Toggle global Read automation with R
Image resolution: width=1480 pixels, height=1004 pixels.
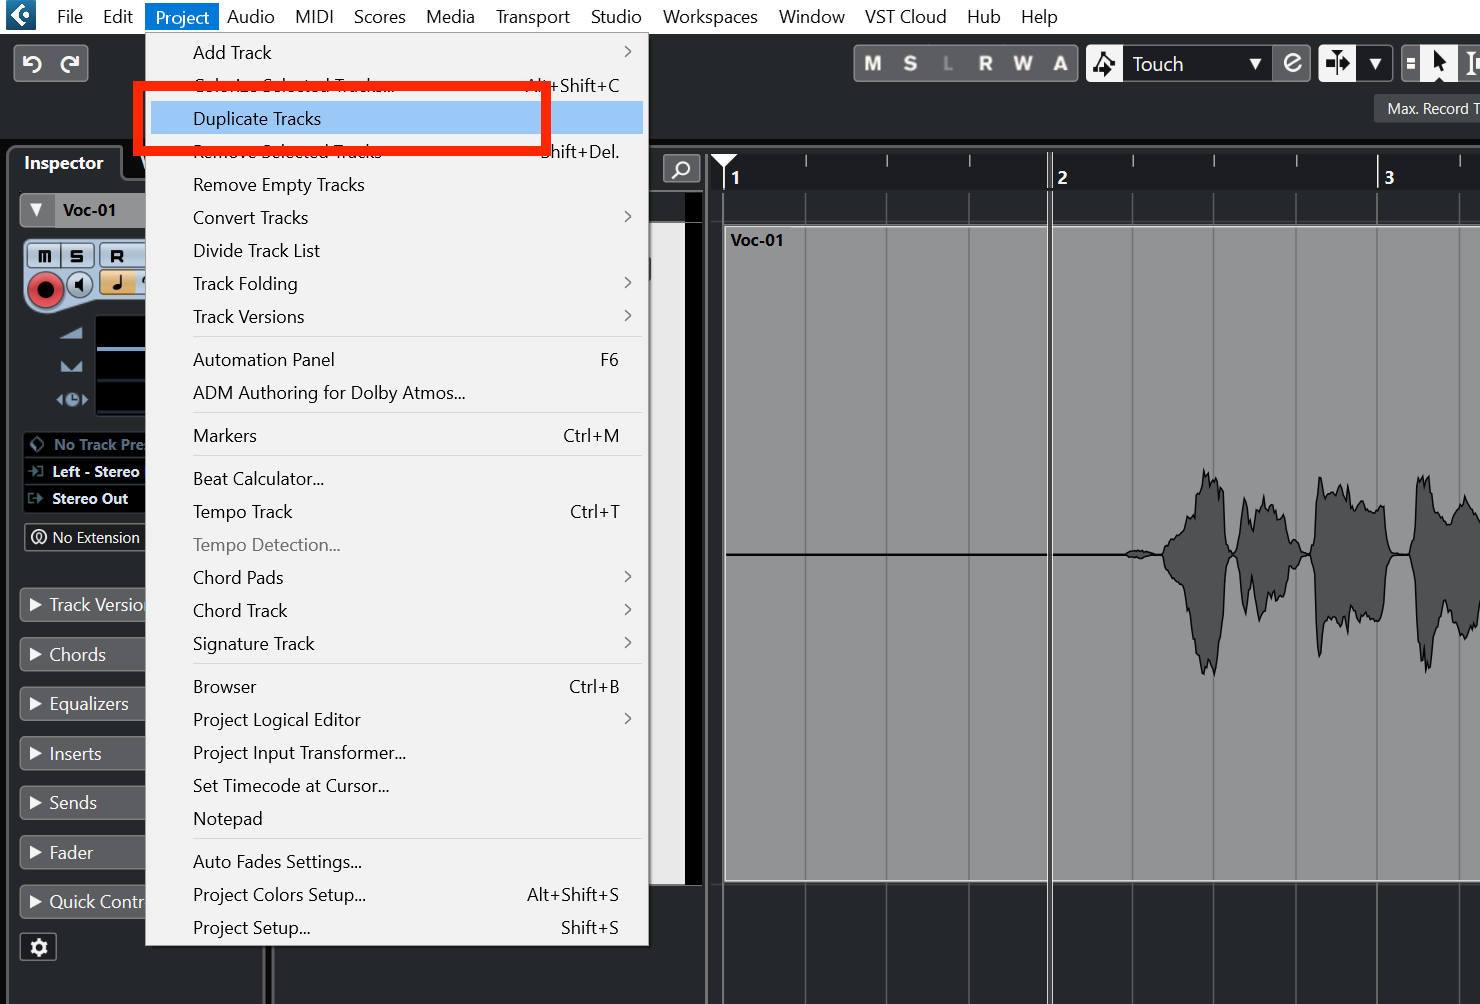tap(985, 62)
